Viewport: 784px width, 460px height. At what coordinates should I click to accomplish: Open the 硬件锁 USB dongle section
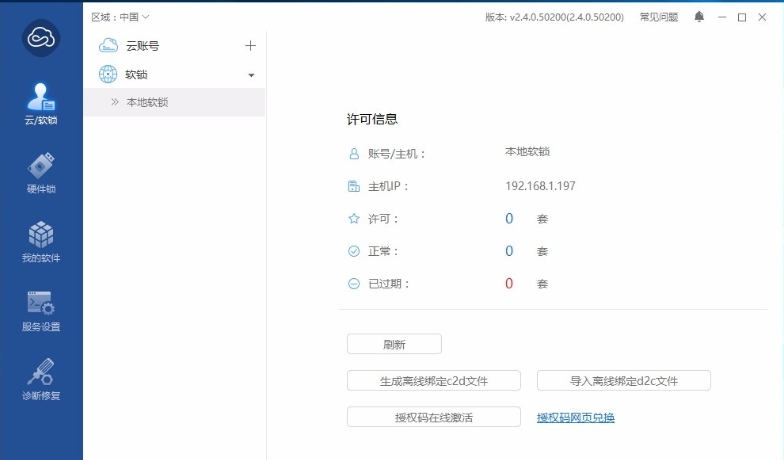[x=41, y=173]
